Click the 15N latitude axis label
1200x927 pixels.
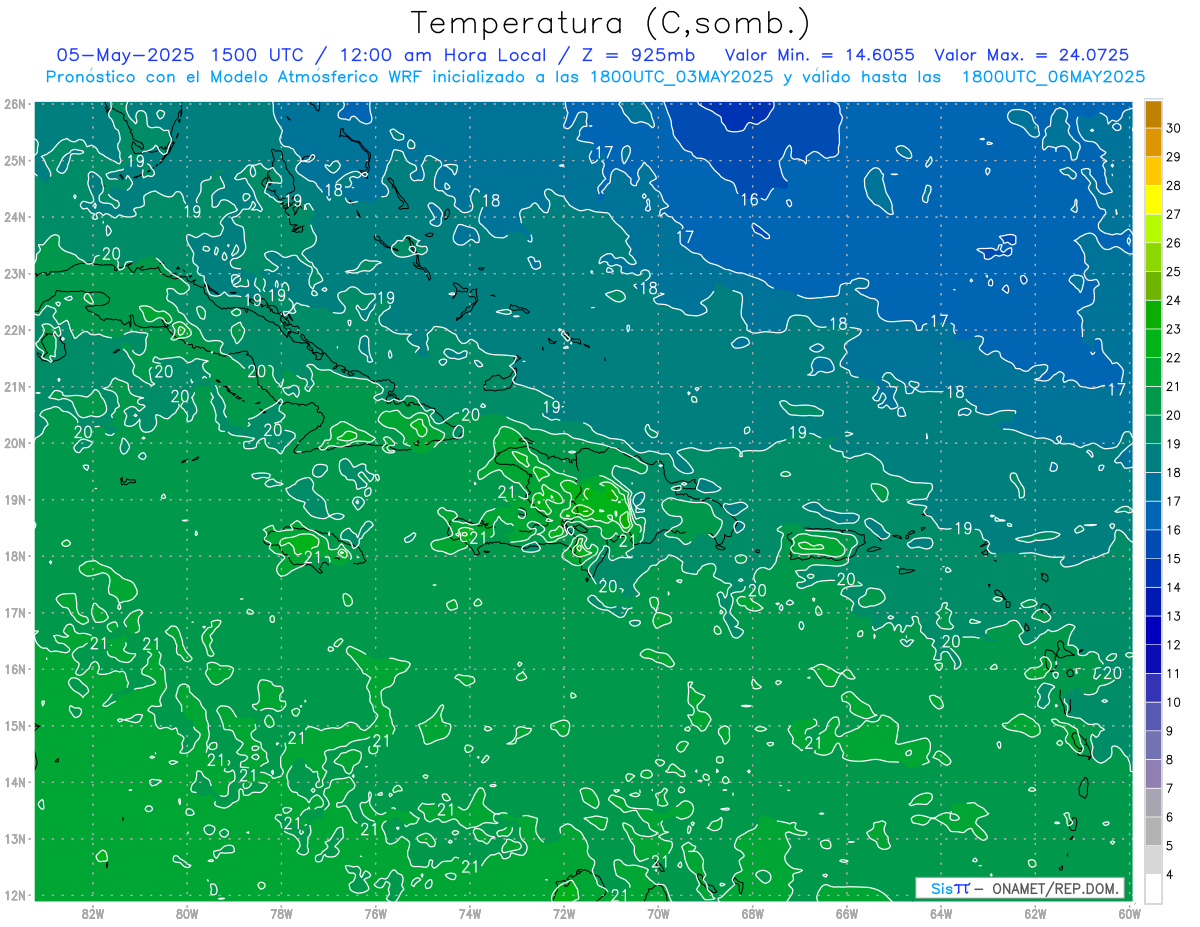pyautogui.click(x=16, y=725)
